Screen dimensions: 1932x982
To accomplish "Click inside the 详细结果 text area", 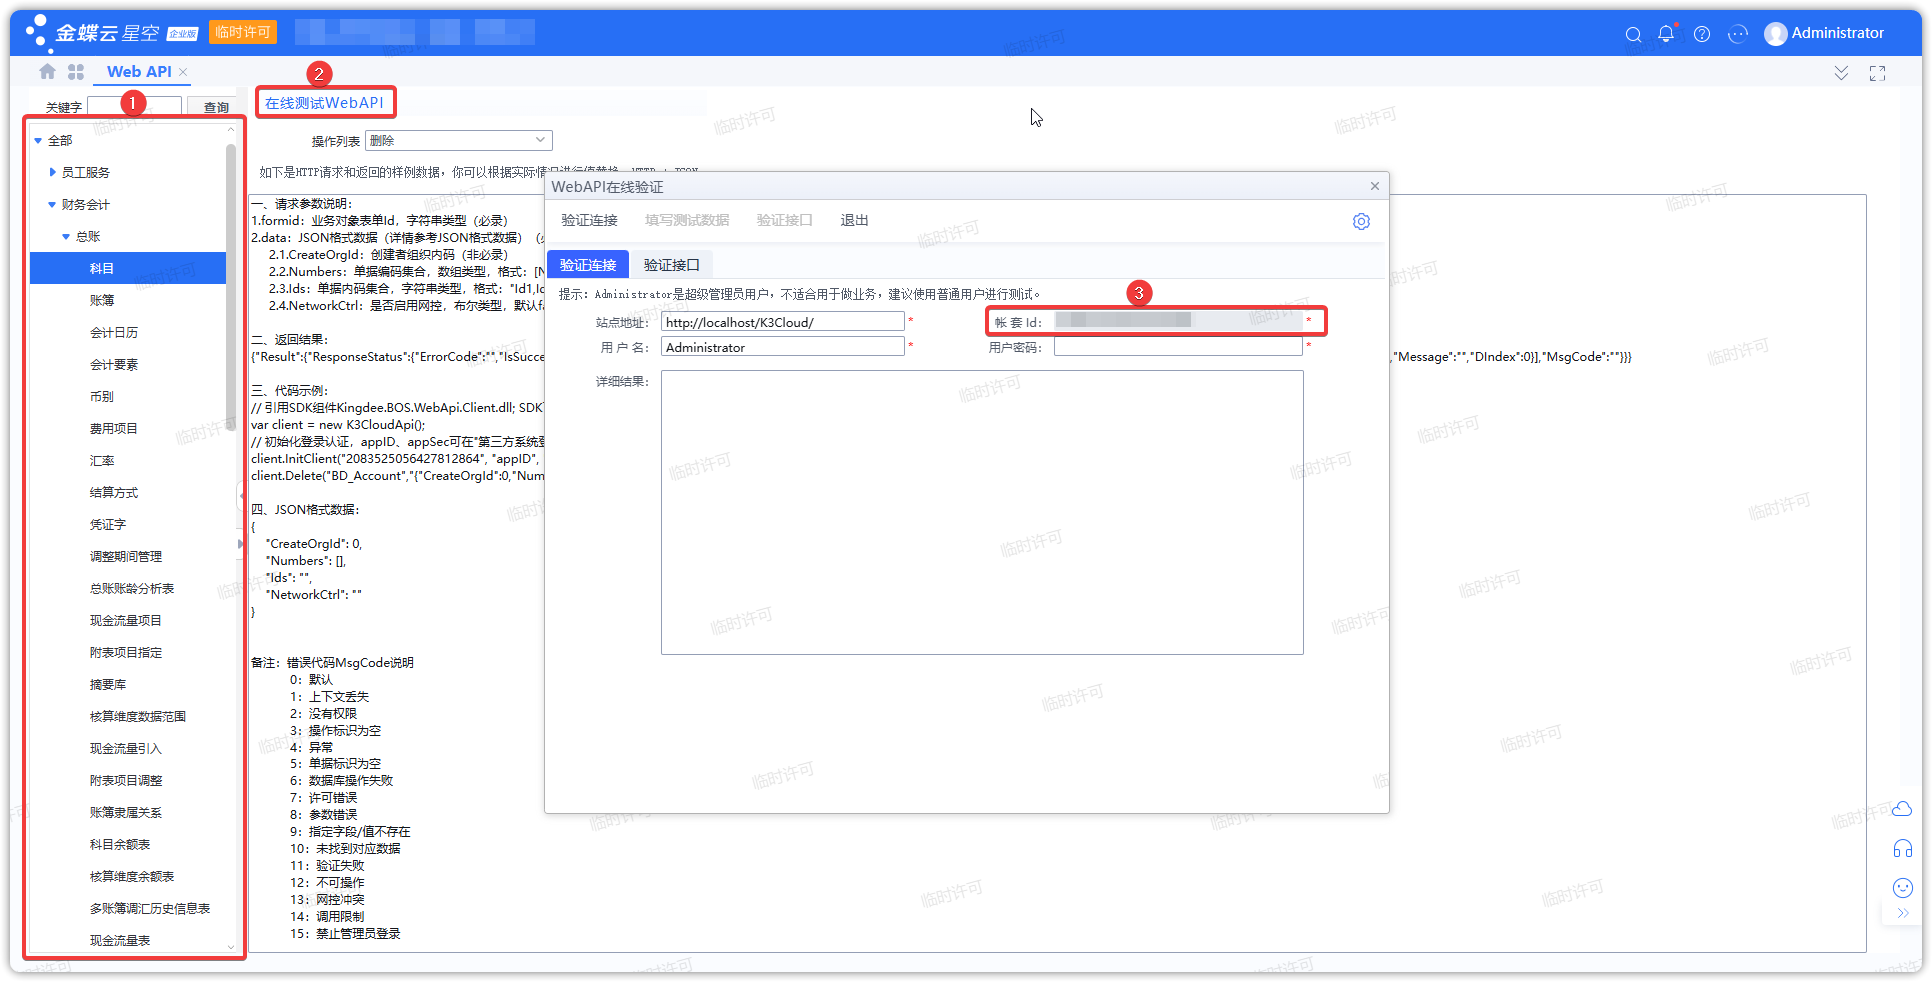I will 982,512.
